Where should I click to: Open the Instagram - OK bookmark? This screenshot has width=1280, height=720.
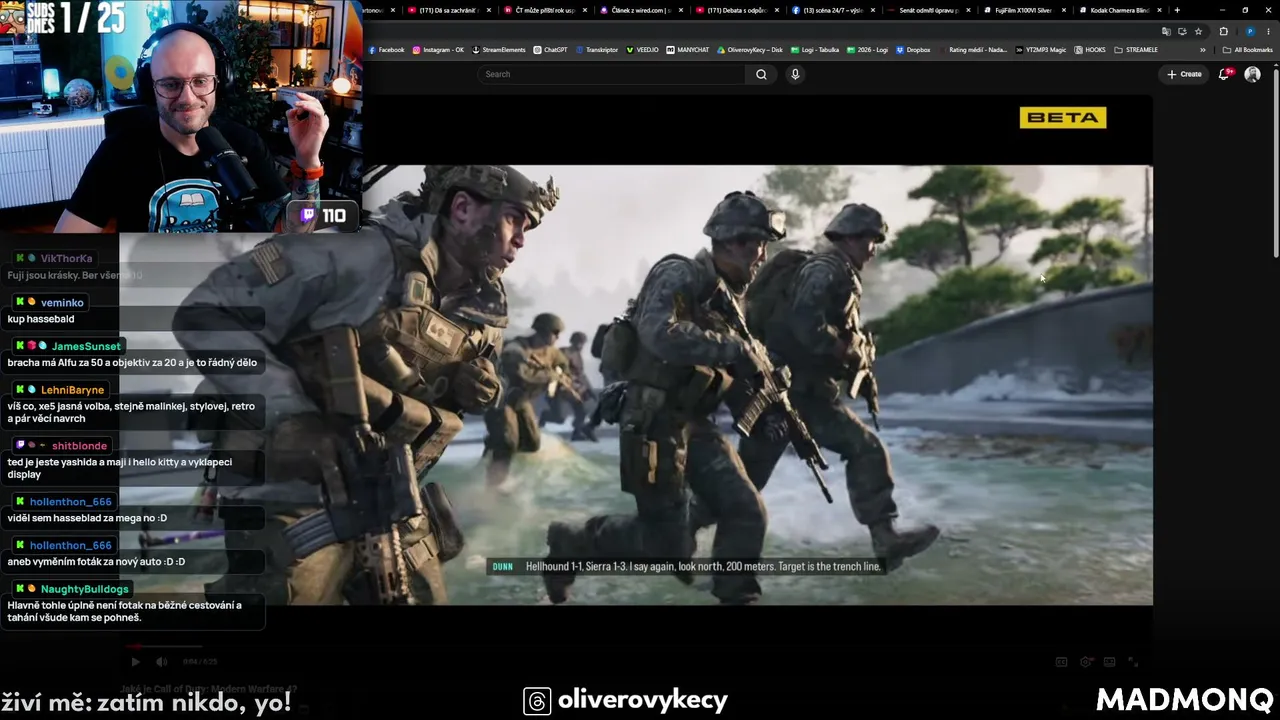coord(439,50)
